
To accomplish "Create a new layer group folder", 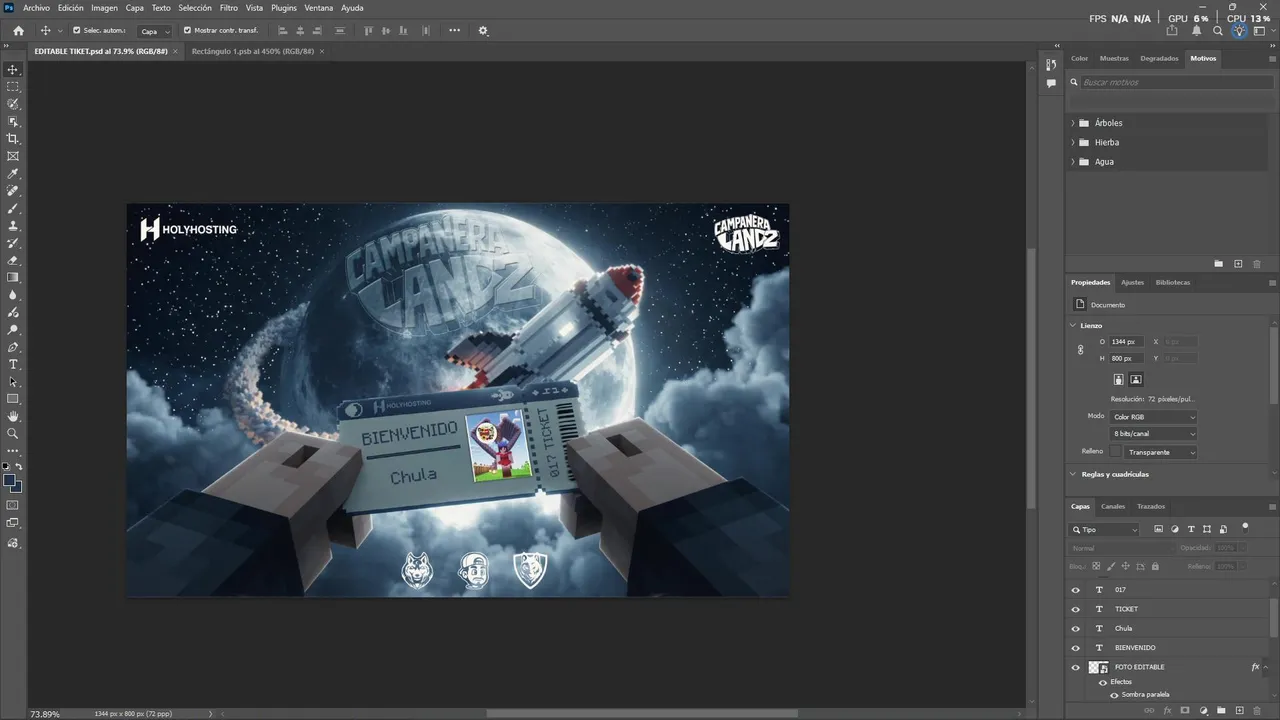I will click(1222, 710).
